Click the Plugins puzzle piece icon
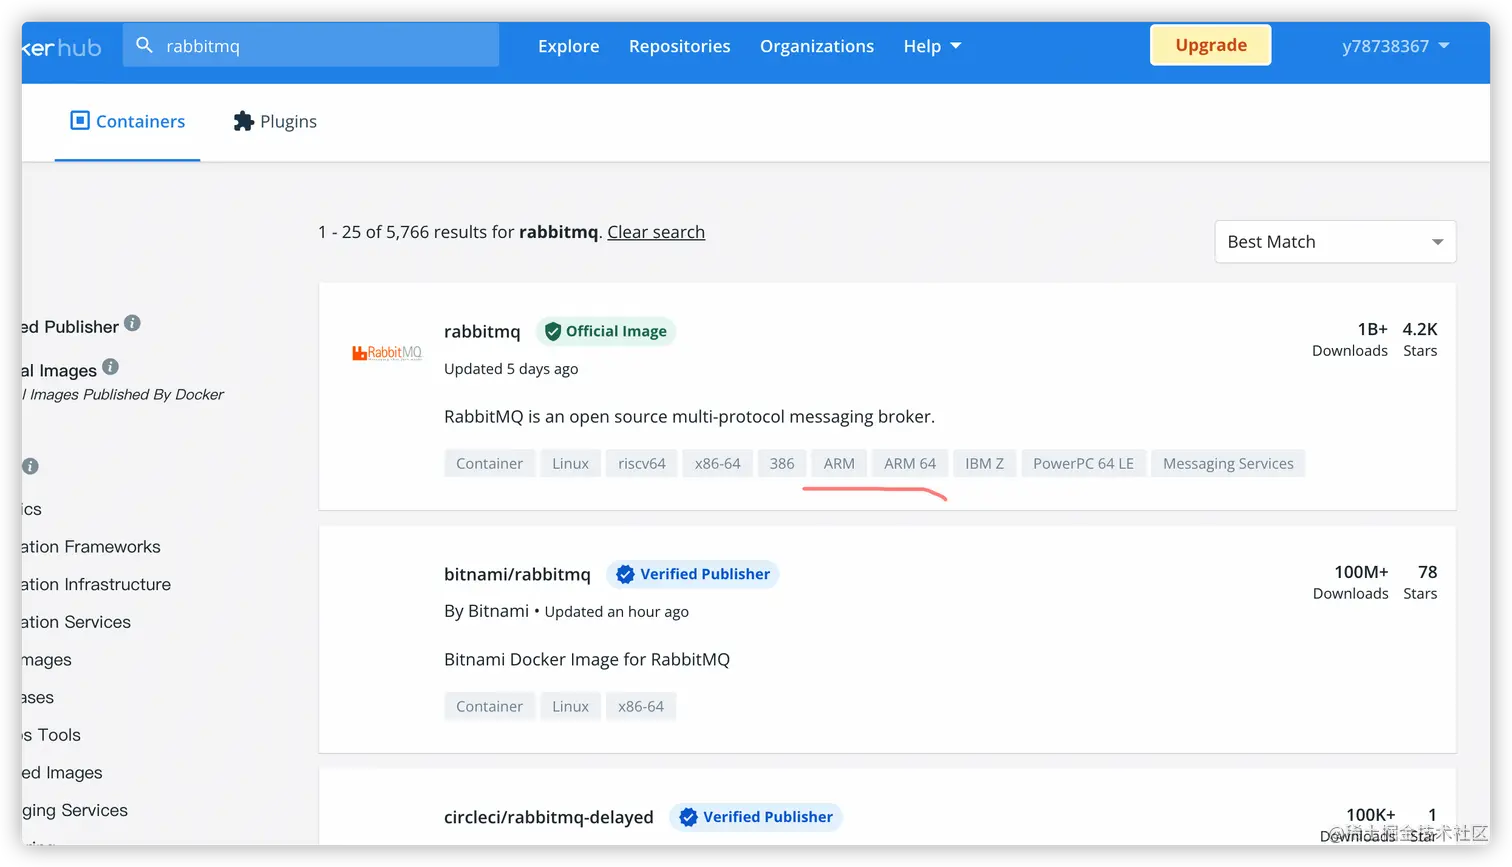Screen dimensions: 1512x867 click(x=243, y=121)
